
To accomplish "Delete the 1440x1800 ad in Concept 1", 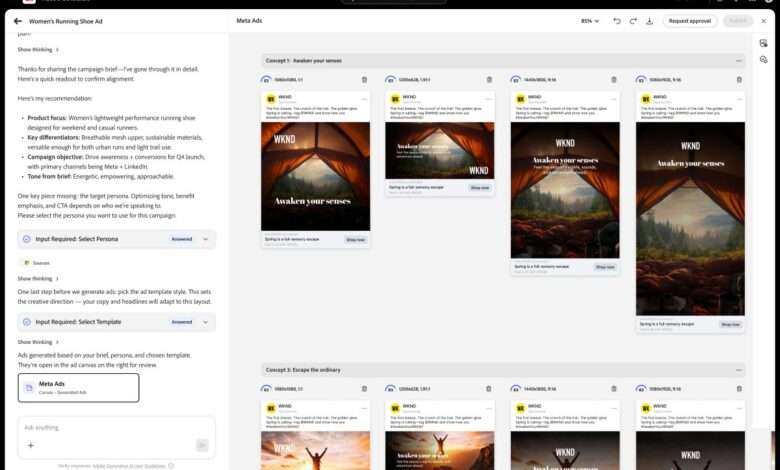I will click(x=614, y=80).
